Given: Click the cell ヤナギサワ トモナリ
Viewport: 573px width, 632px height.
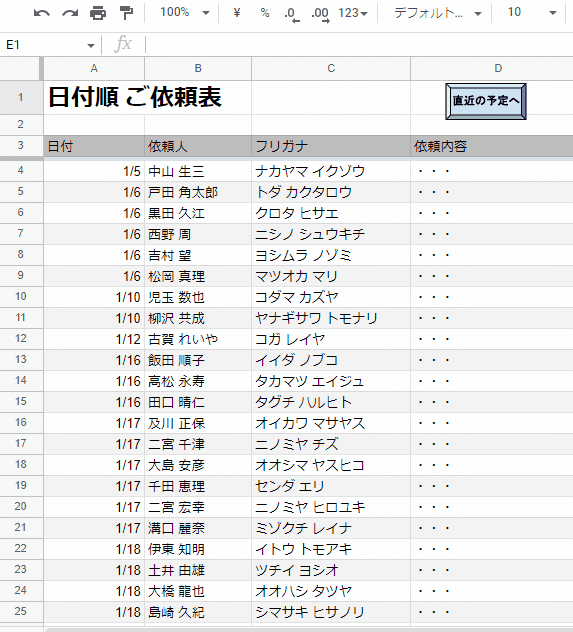Looking at the screenshot, I should tap(331, 318).
